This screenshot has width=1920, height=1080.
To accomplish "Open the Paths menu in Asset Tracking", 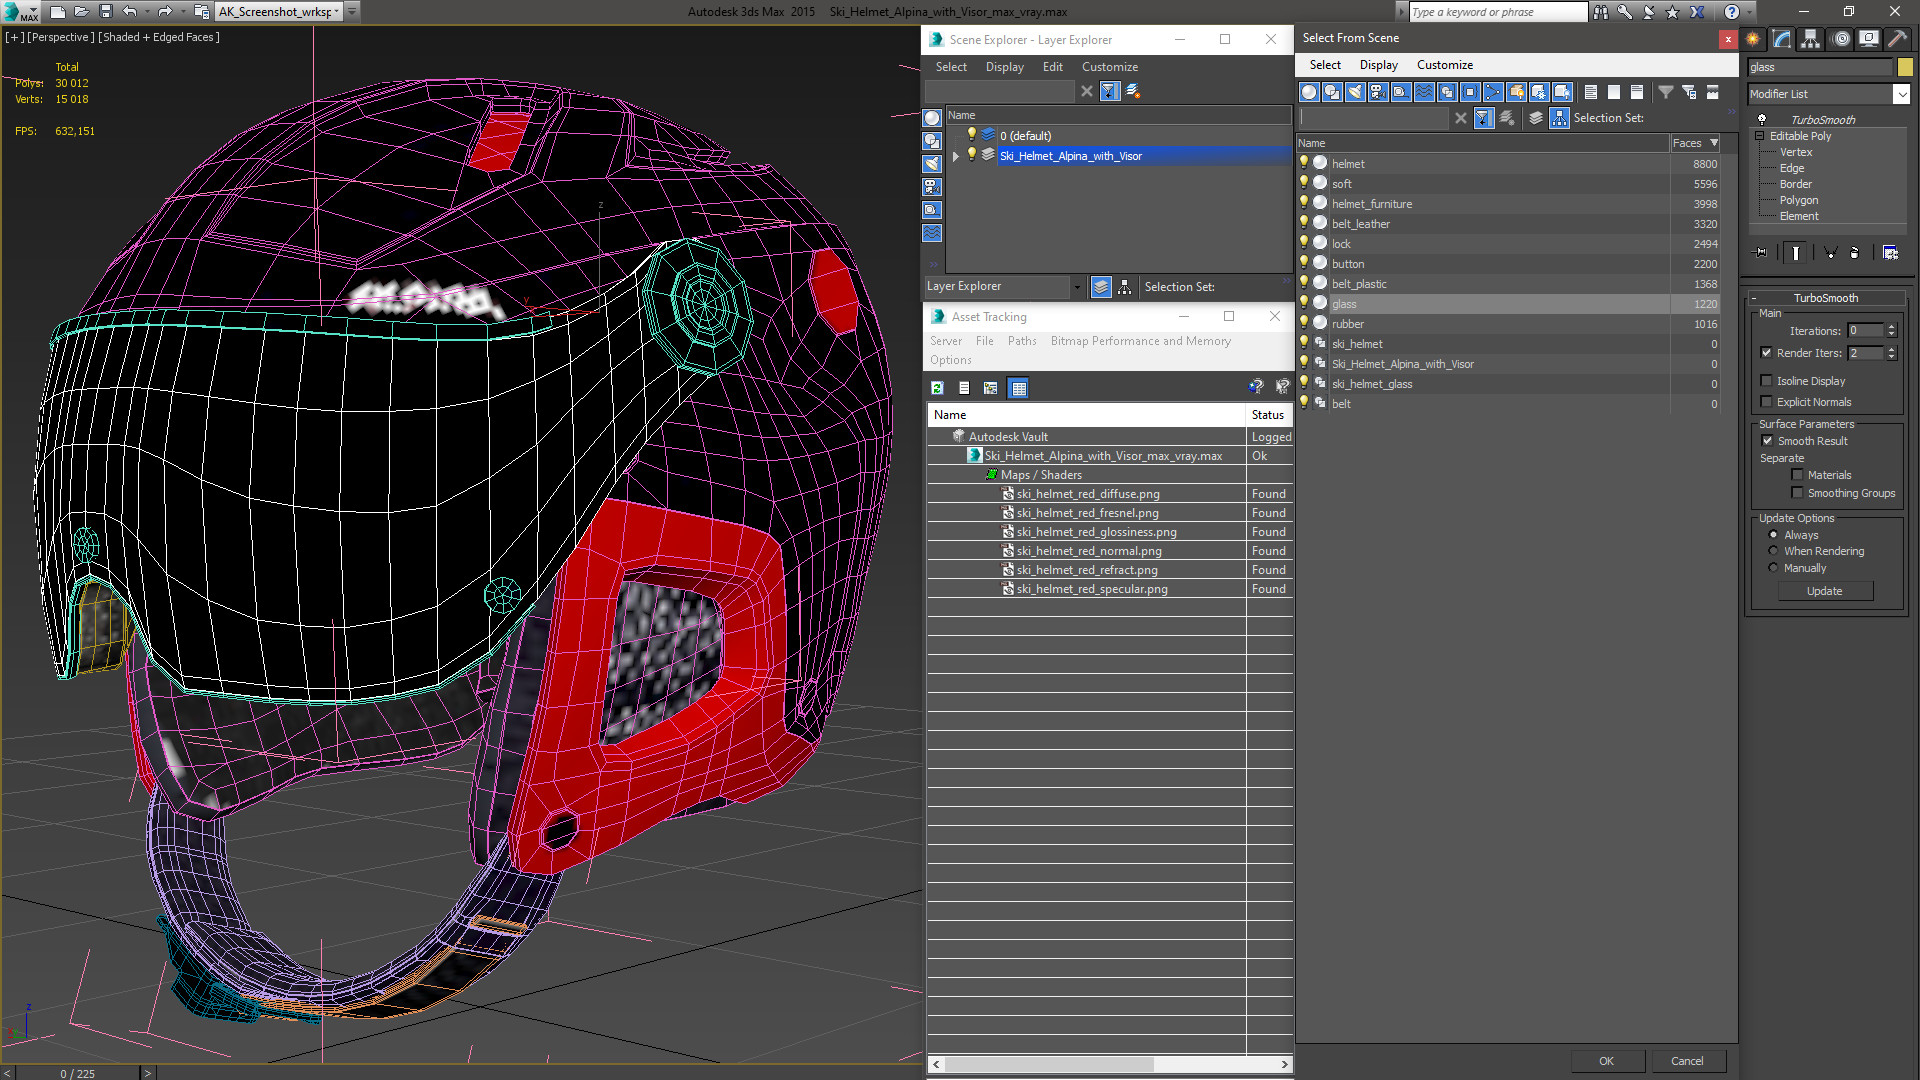I will pyautogui.click(x=1021, y=341).
